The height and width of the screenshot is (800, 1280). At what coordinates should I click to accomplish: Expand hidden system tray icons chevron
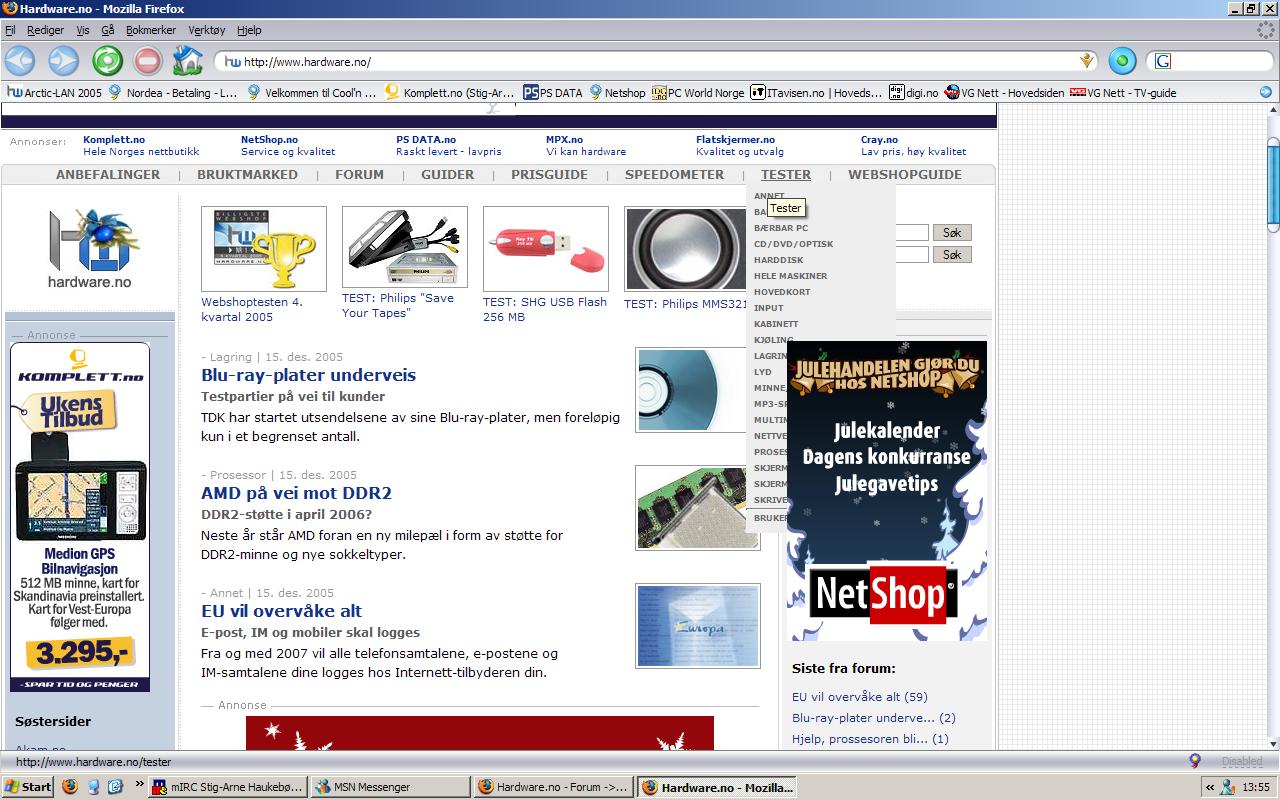pyautogui.click(x=1211, y=787)
